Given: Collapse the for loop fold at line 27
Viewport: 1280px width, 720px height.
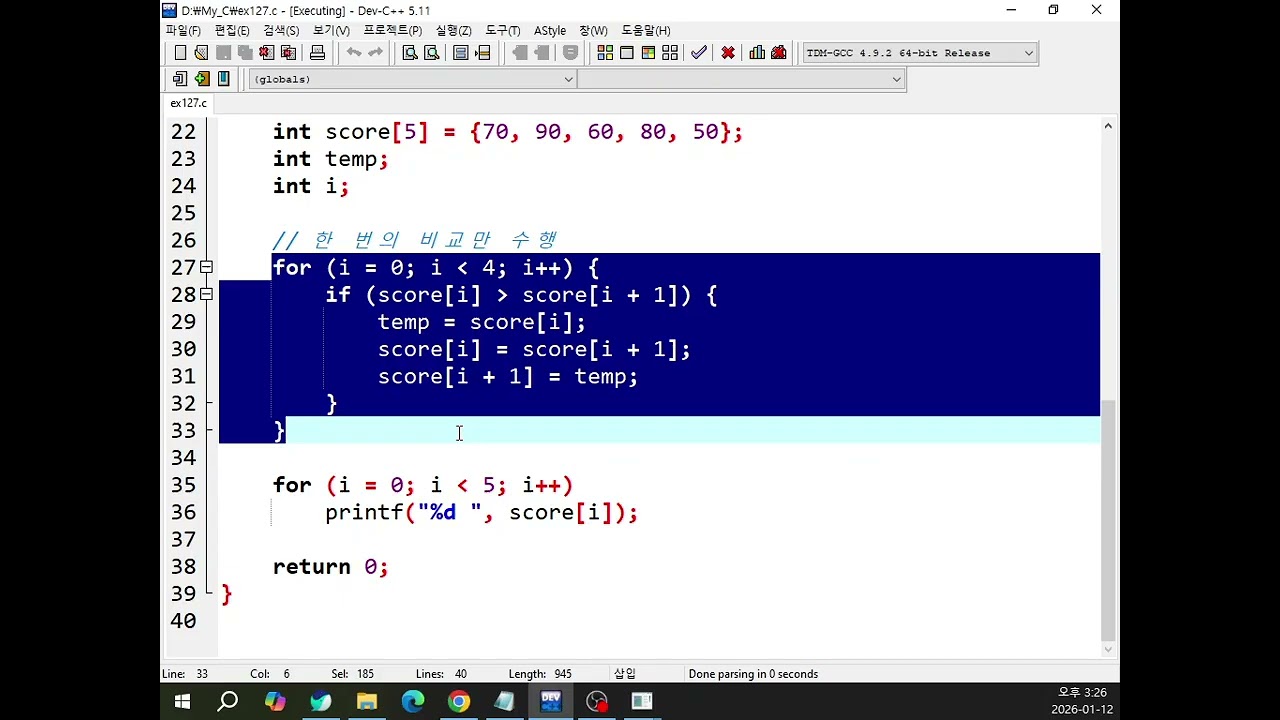Looking at the screenshot, I should pos(206,267).
